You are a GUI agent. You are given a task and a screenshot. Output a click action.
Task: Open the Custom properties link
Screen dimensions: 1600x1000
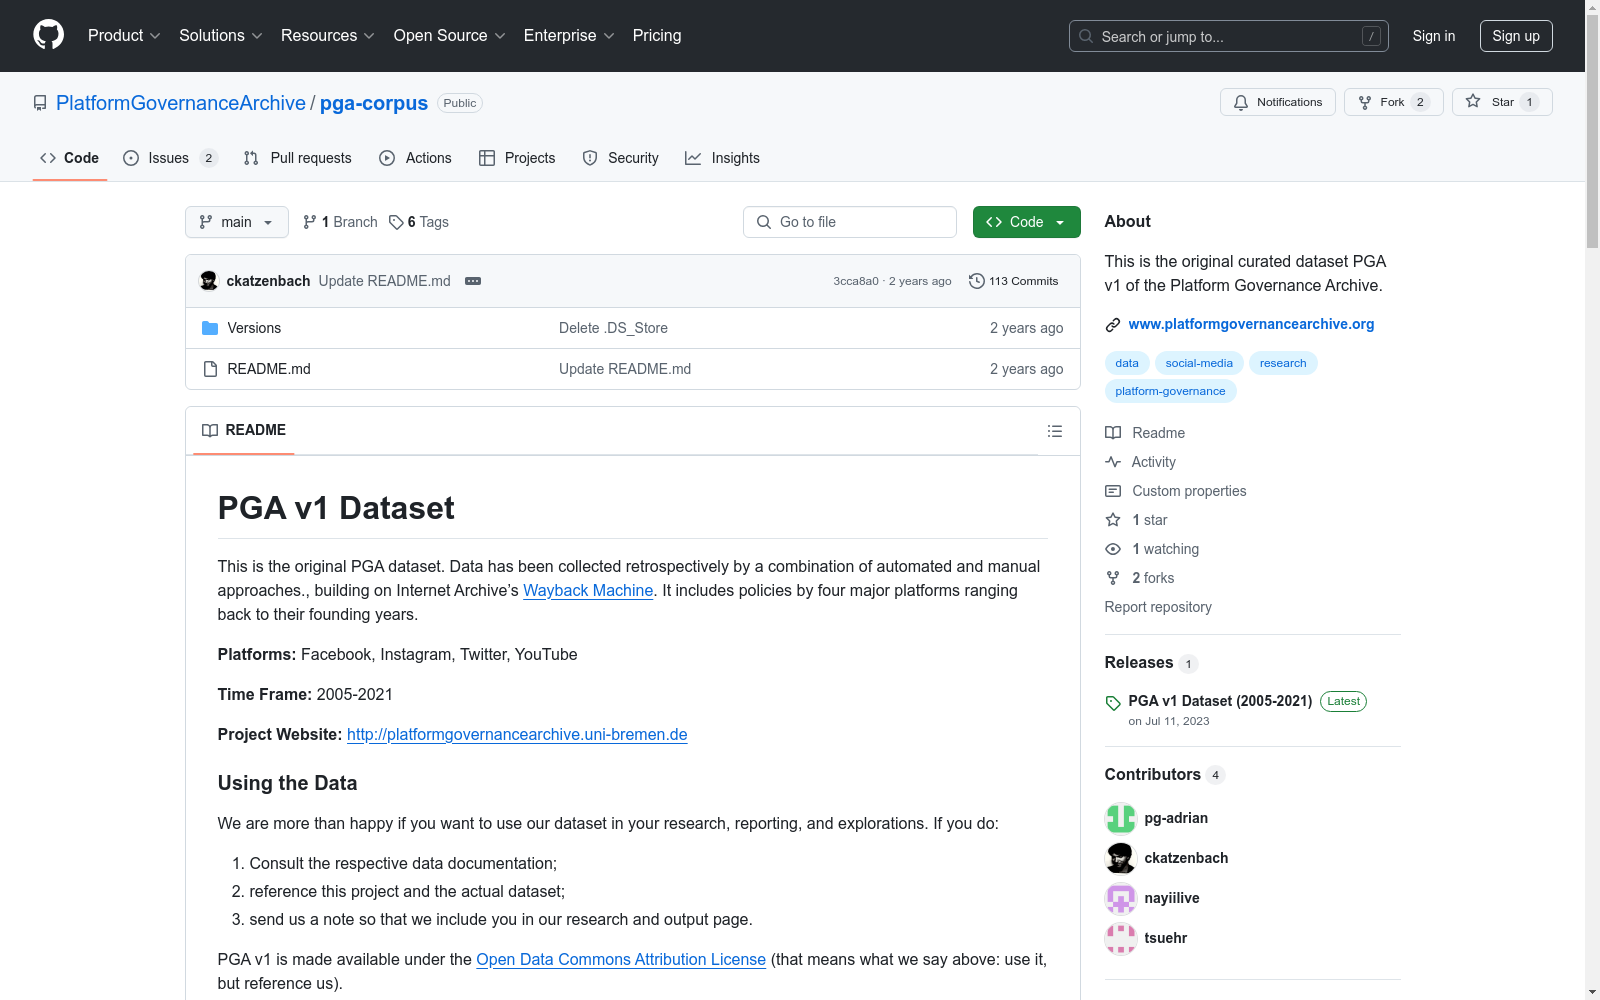pyautogui.click(x=1176, y=491)
